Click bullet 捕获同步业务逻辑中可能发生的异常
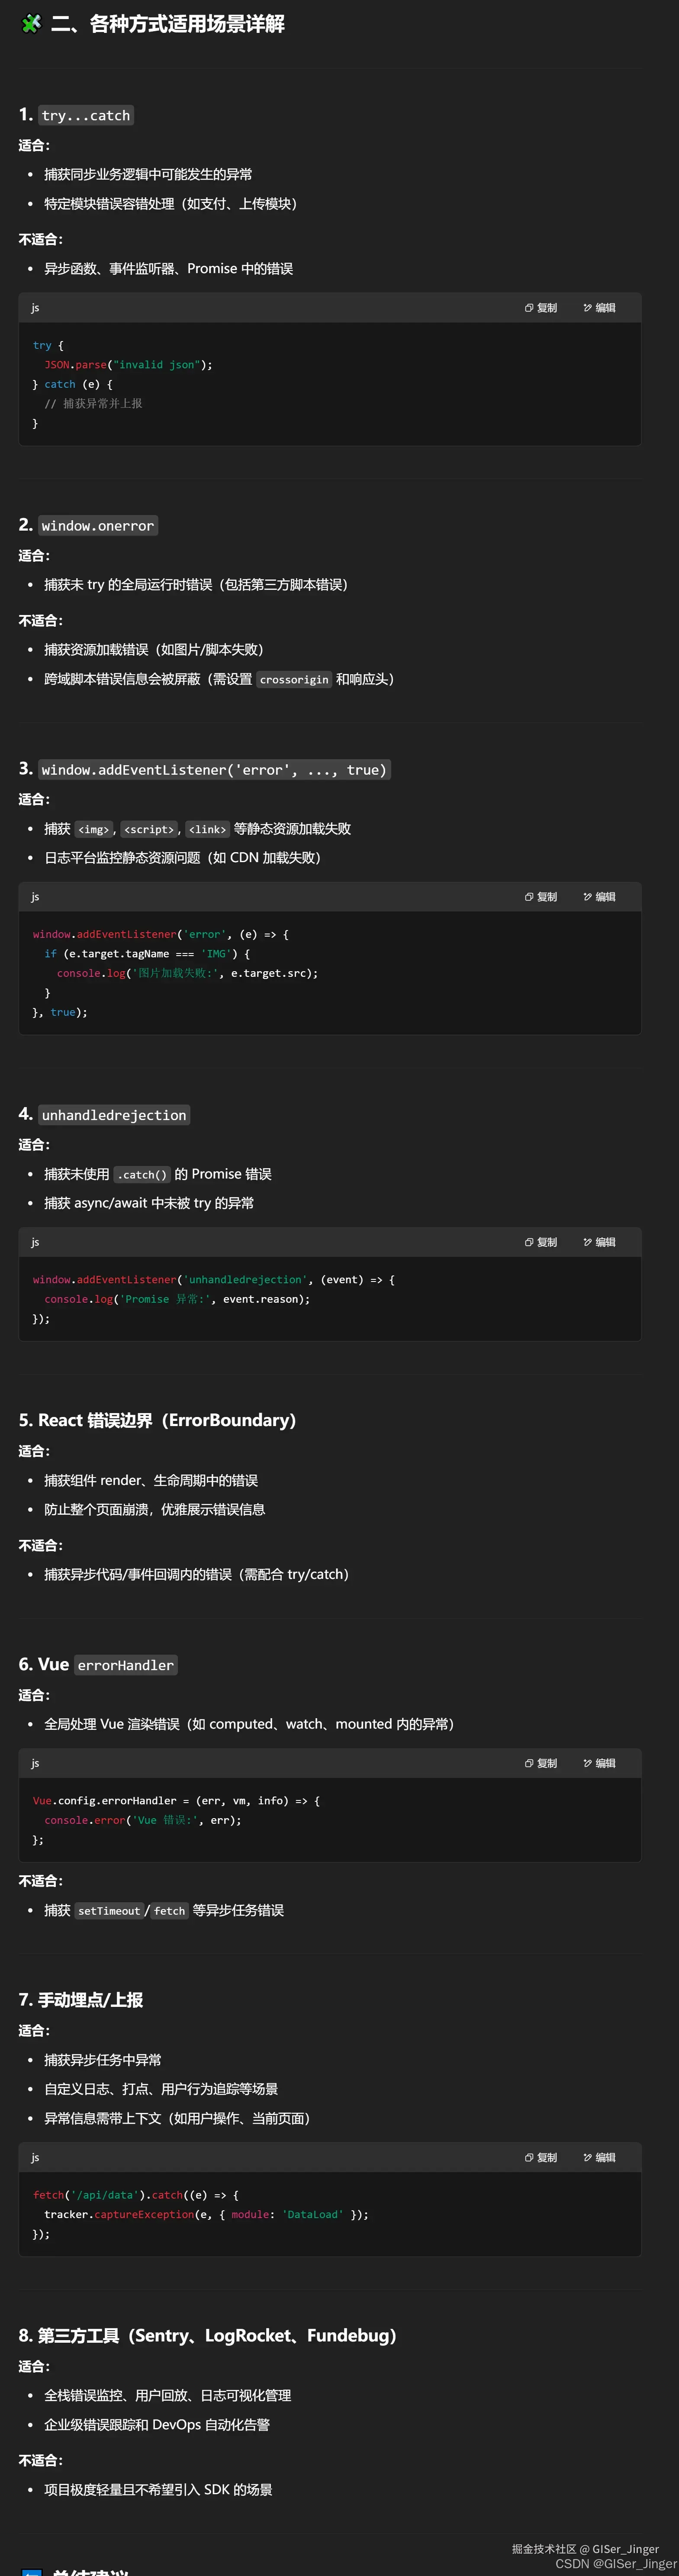This screenshot has width=679, height=2576. 148,174
